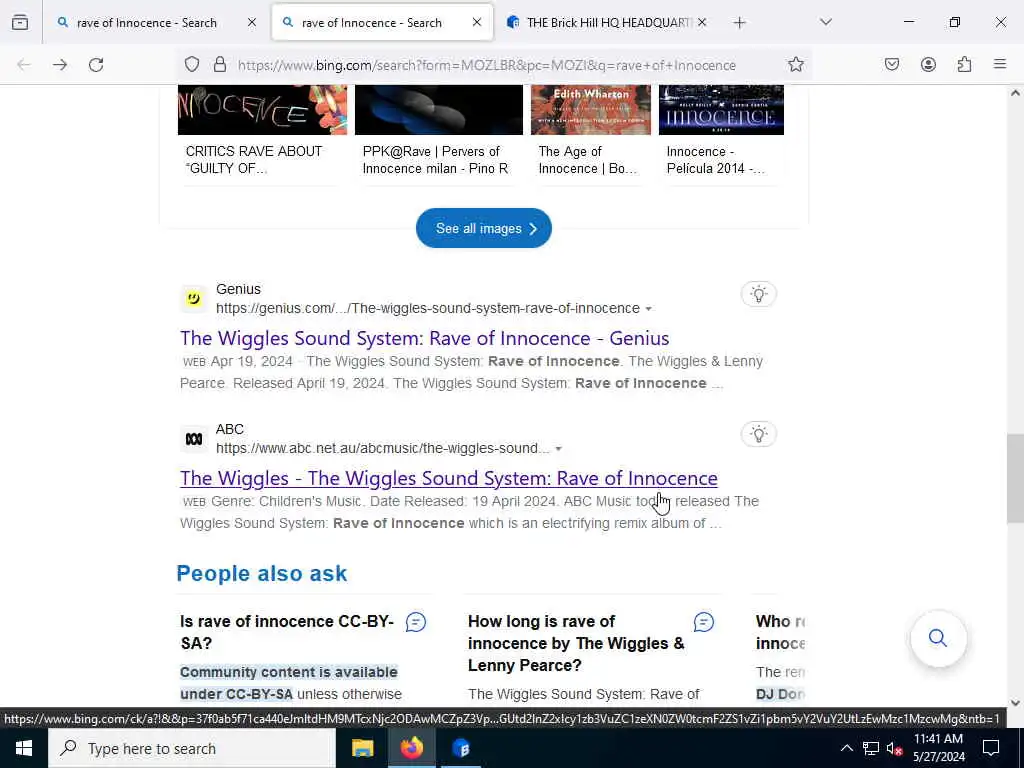Close the active rave of Innocence tab
The width and height of the screenshot is (1024, 768).
pos(477,23)
